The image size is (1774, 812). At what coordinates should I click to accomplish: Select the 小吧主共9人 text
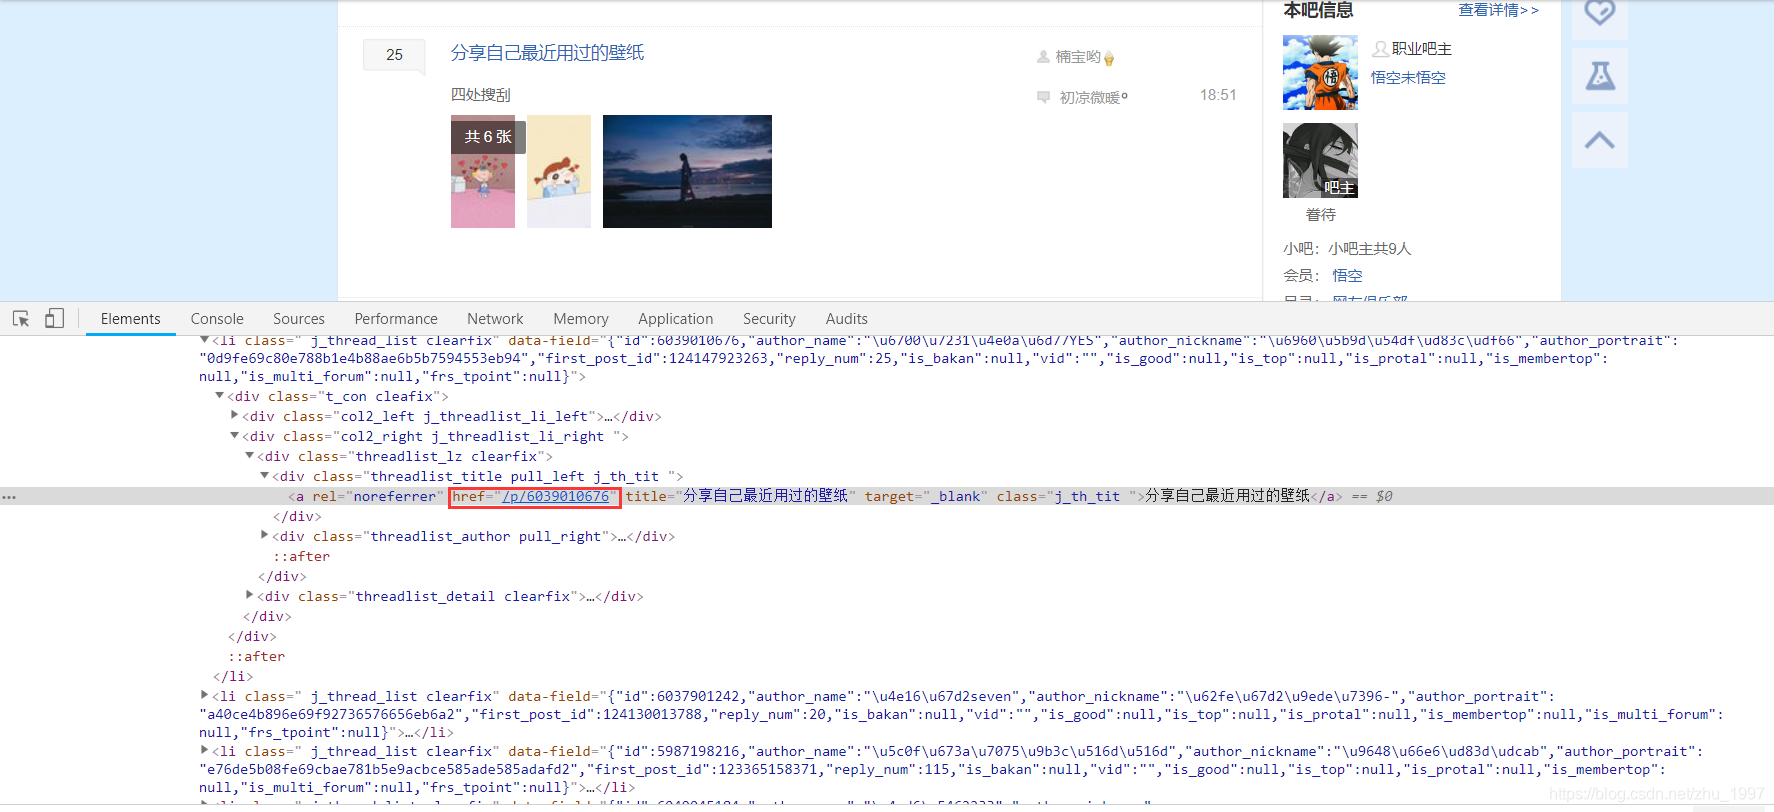click(1369, 248)
